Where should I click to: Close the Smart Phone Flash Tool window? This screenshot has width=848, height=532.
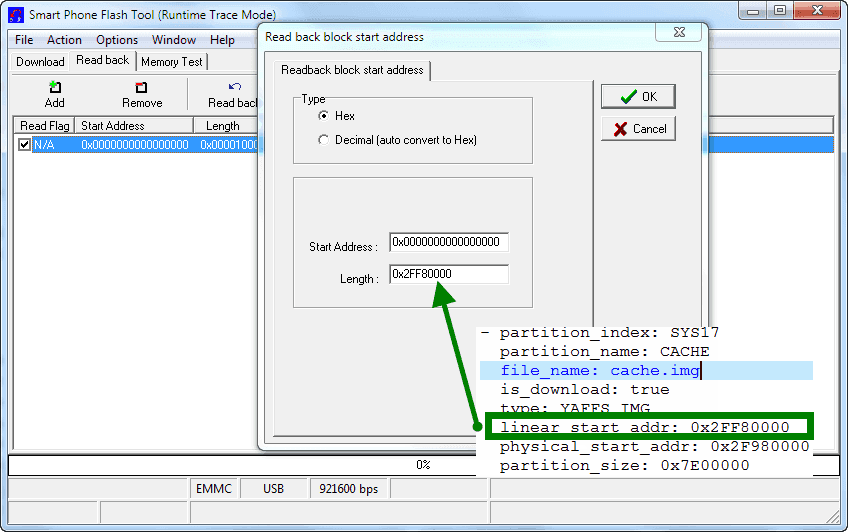click(x=817, y=11)
